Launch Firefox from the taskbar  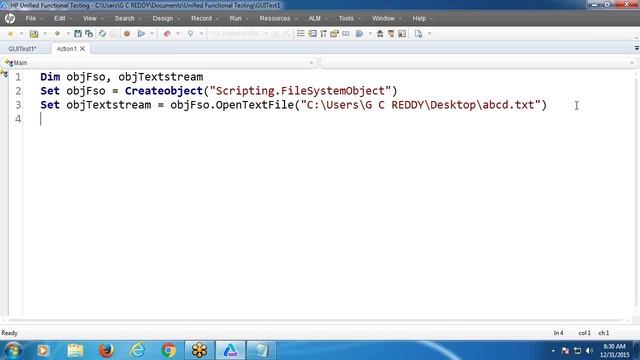pos(107,350)
